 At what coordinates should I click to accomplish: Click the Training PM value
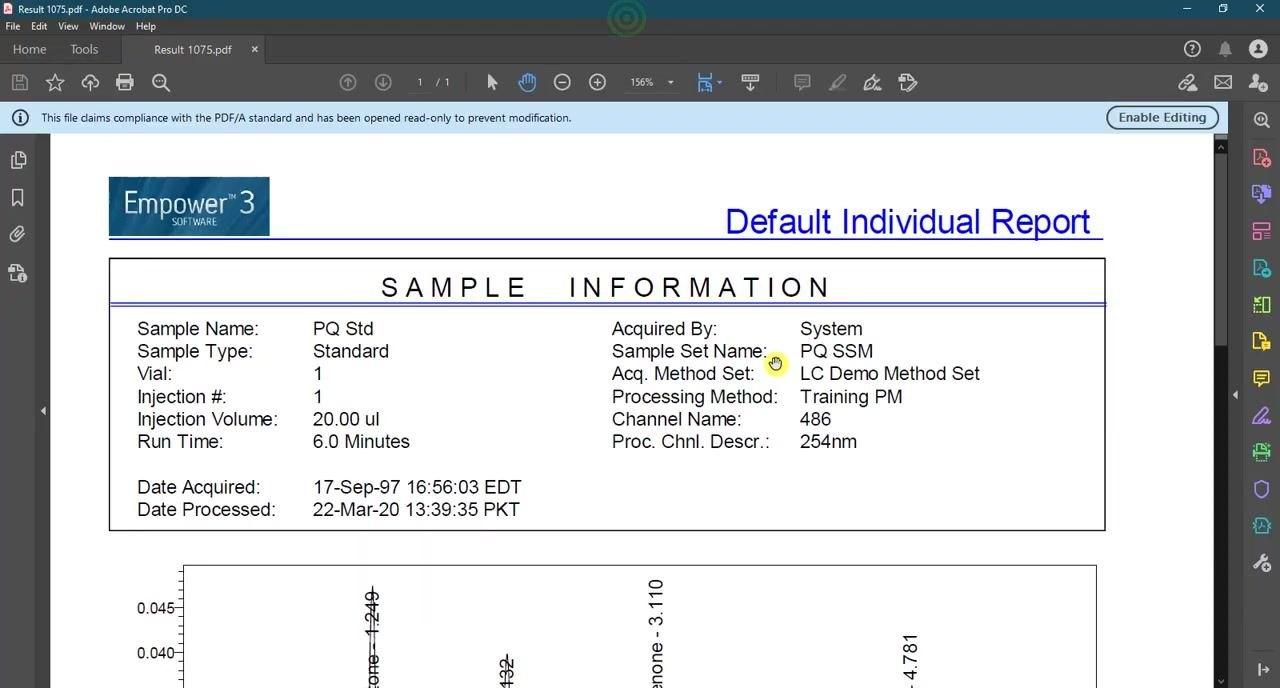tap(851, 397)
